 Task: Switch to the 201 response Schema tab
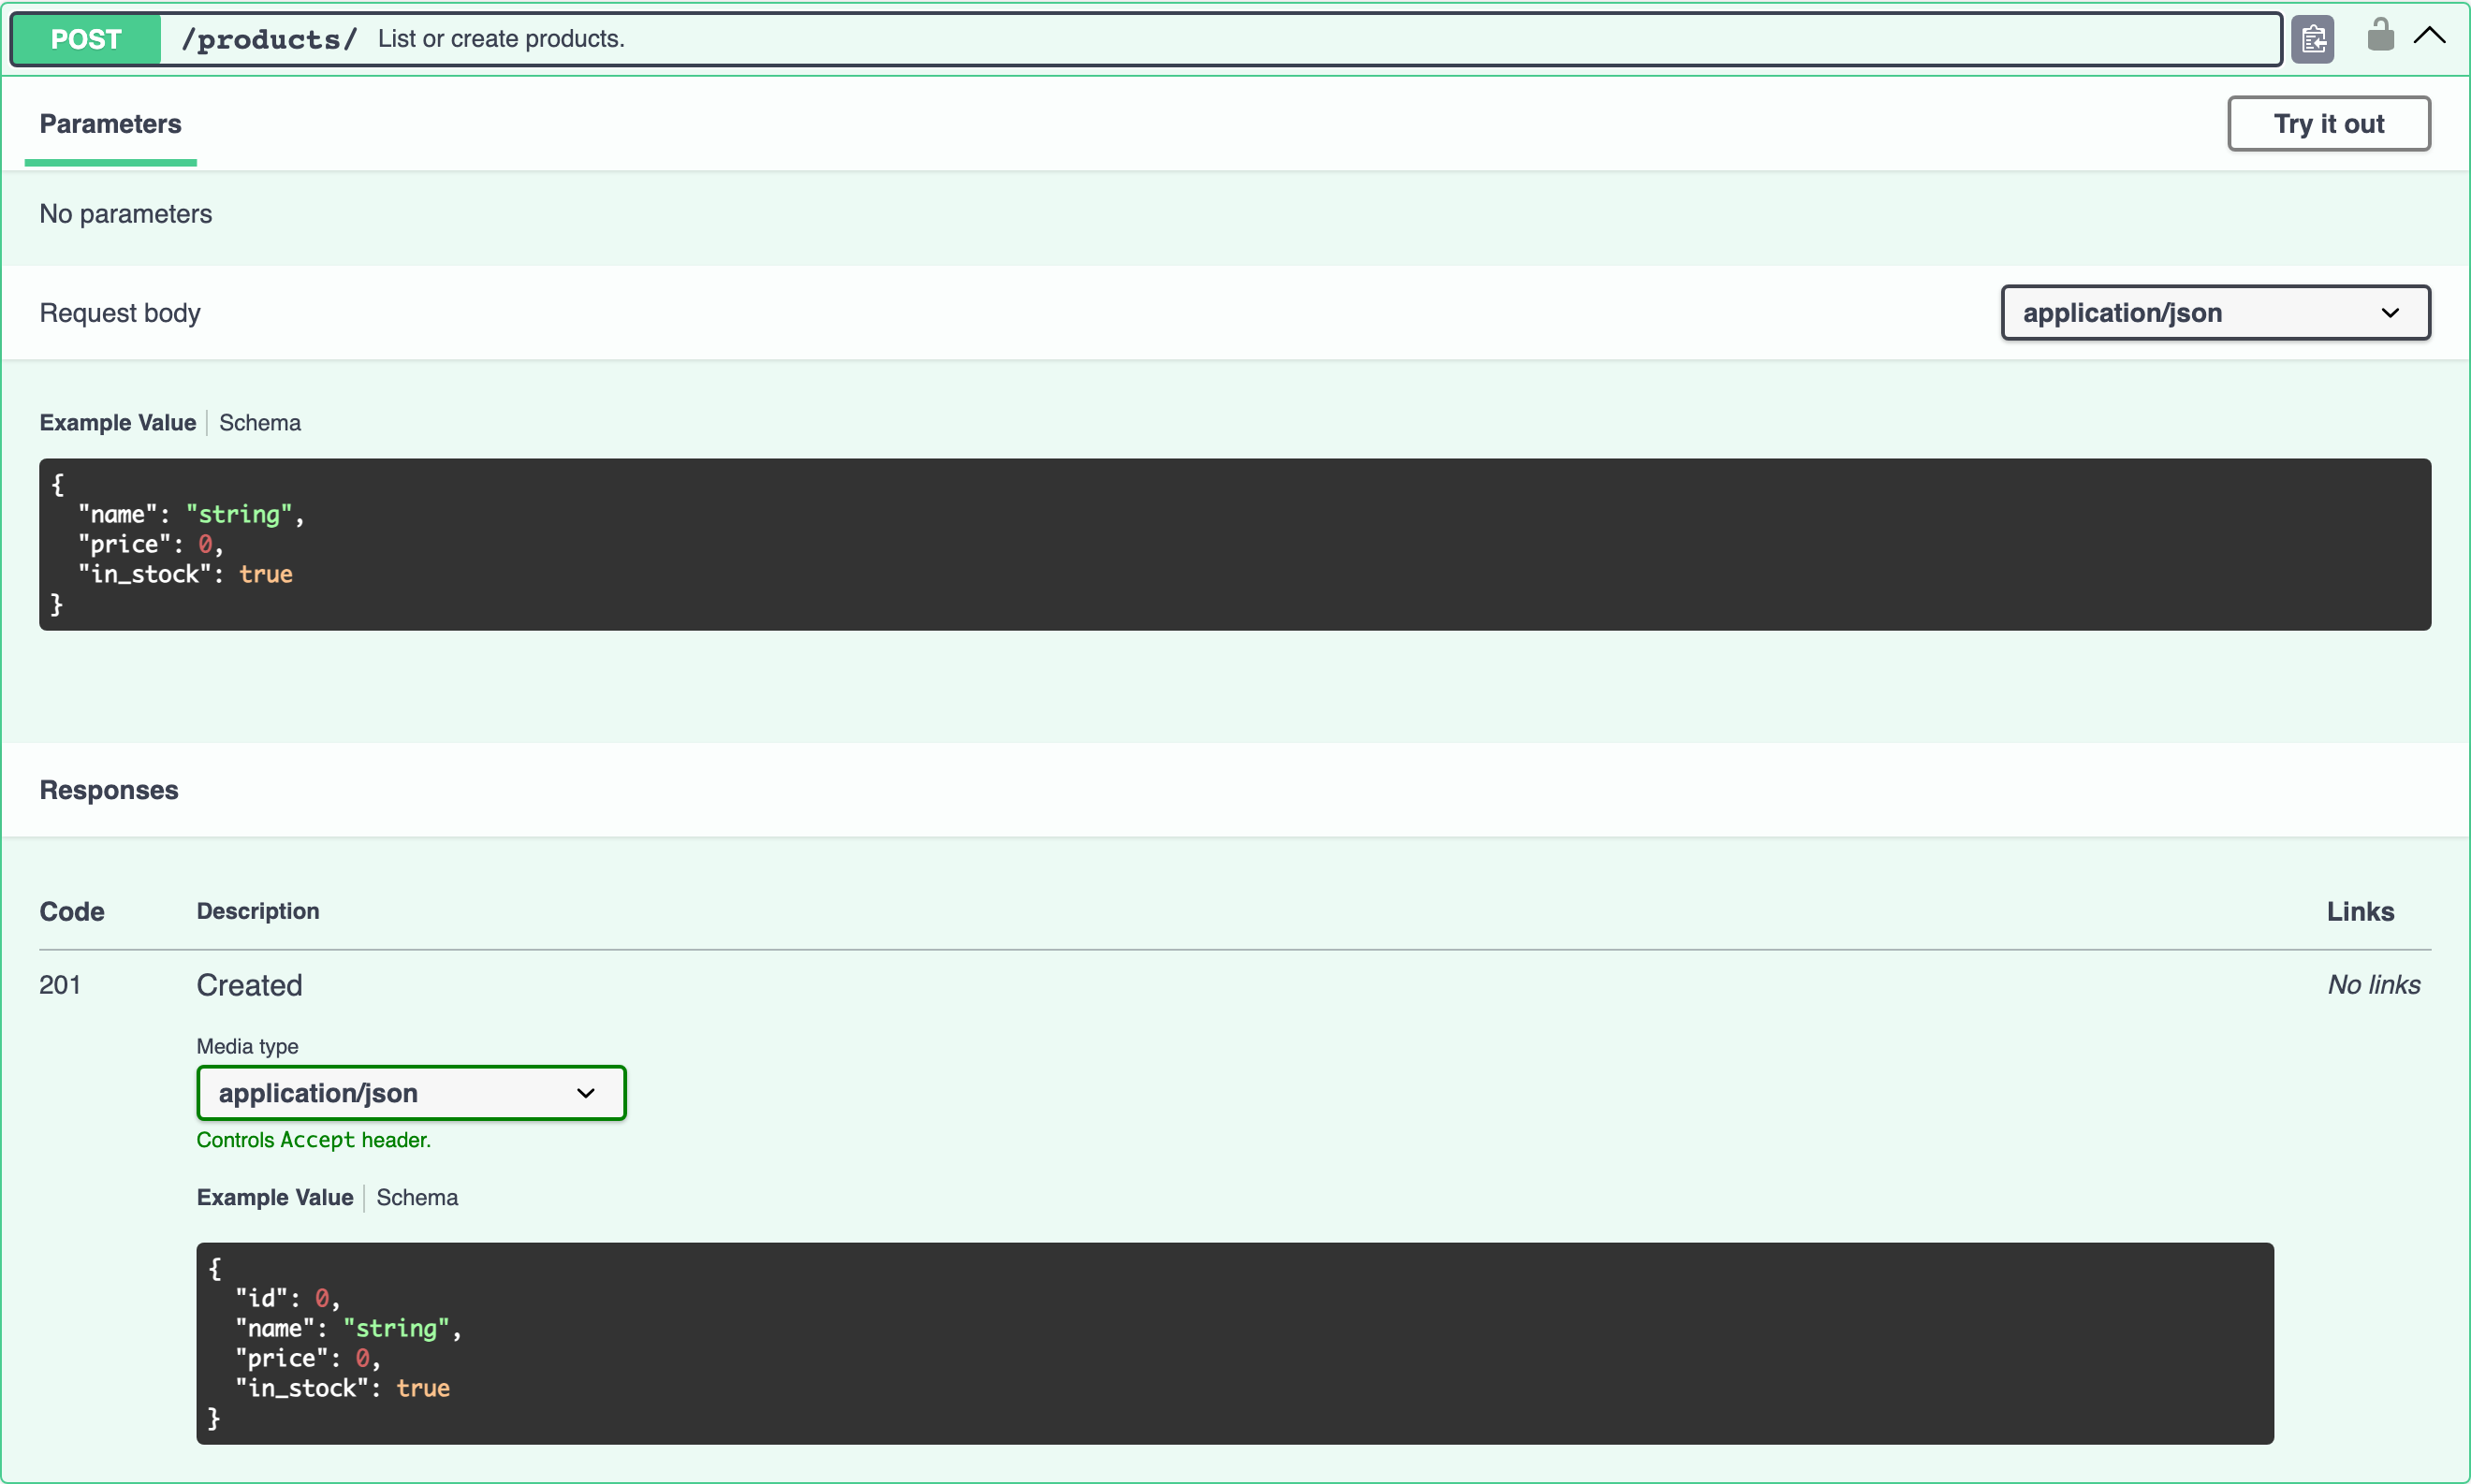[x=417, y=1197]
